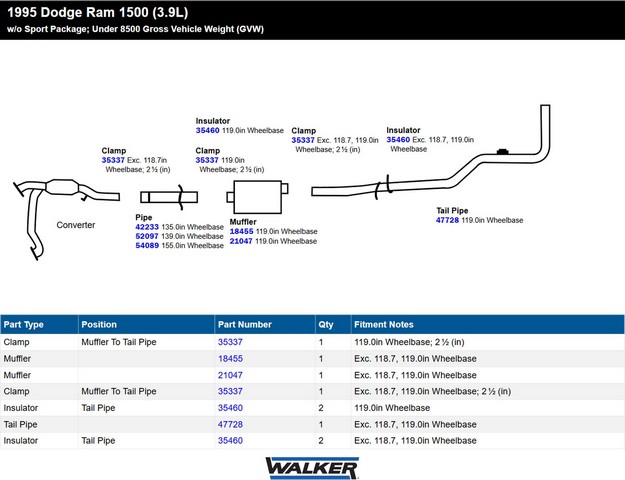The height and width of the screenshot is (480, 625).
Task: Open table link 18455 in Muffler row
Action: point(230,358)
